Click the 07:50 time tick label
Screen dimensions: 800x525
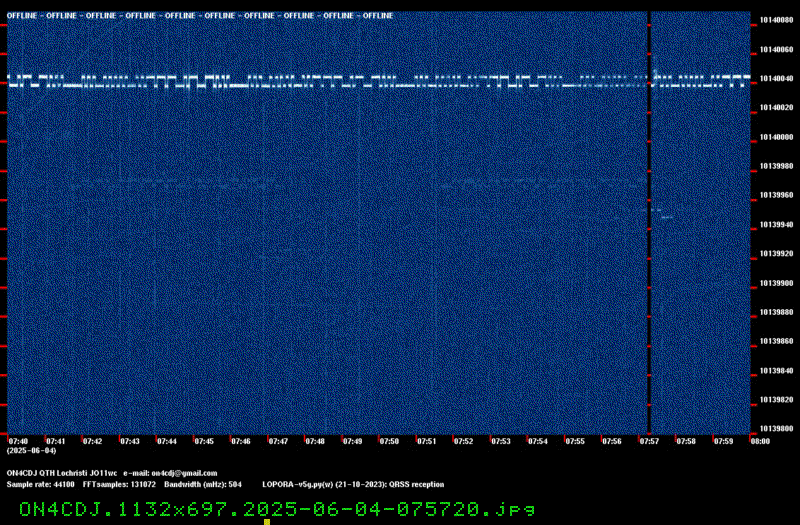tap(389, 441)
